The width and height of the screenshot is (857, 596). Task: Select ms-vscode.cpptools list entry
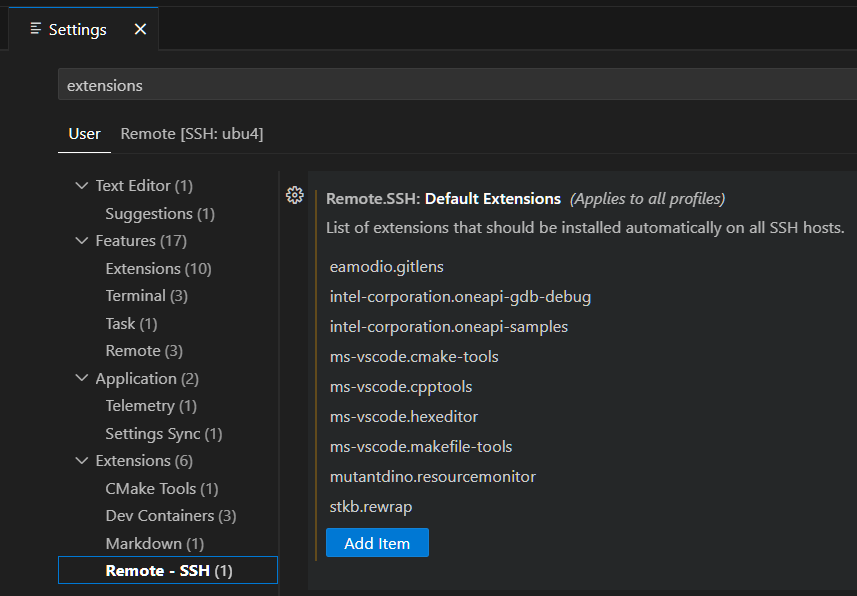[401, 387]
